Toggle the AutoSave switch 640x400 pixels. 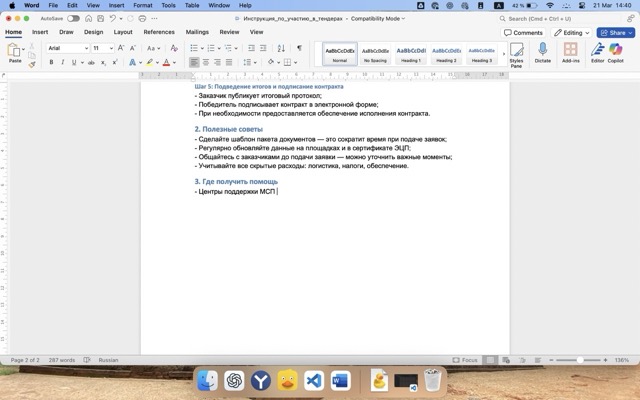(73, 18)
